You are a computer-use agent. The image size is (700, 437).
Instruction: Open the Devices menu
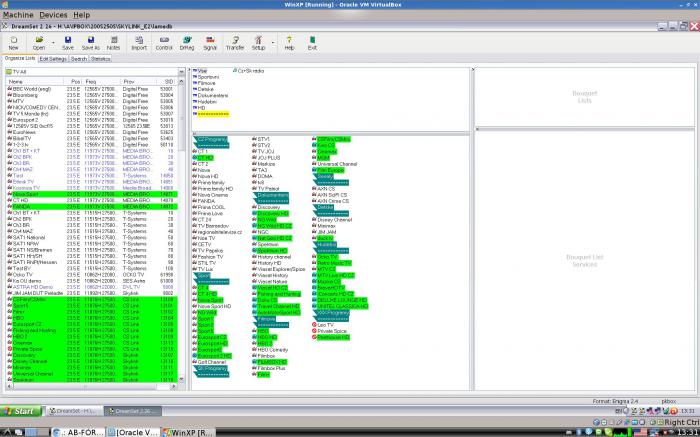[53, 15]
